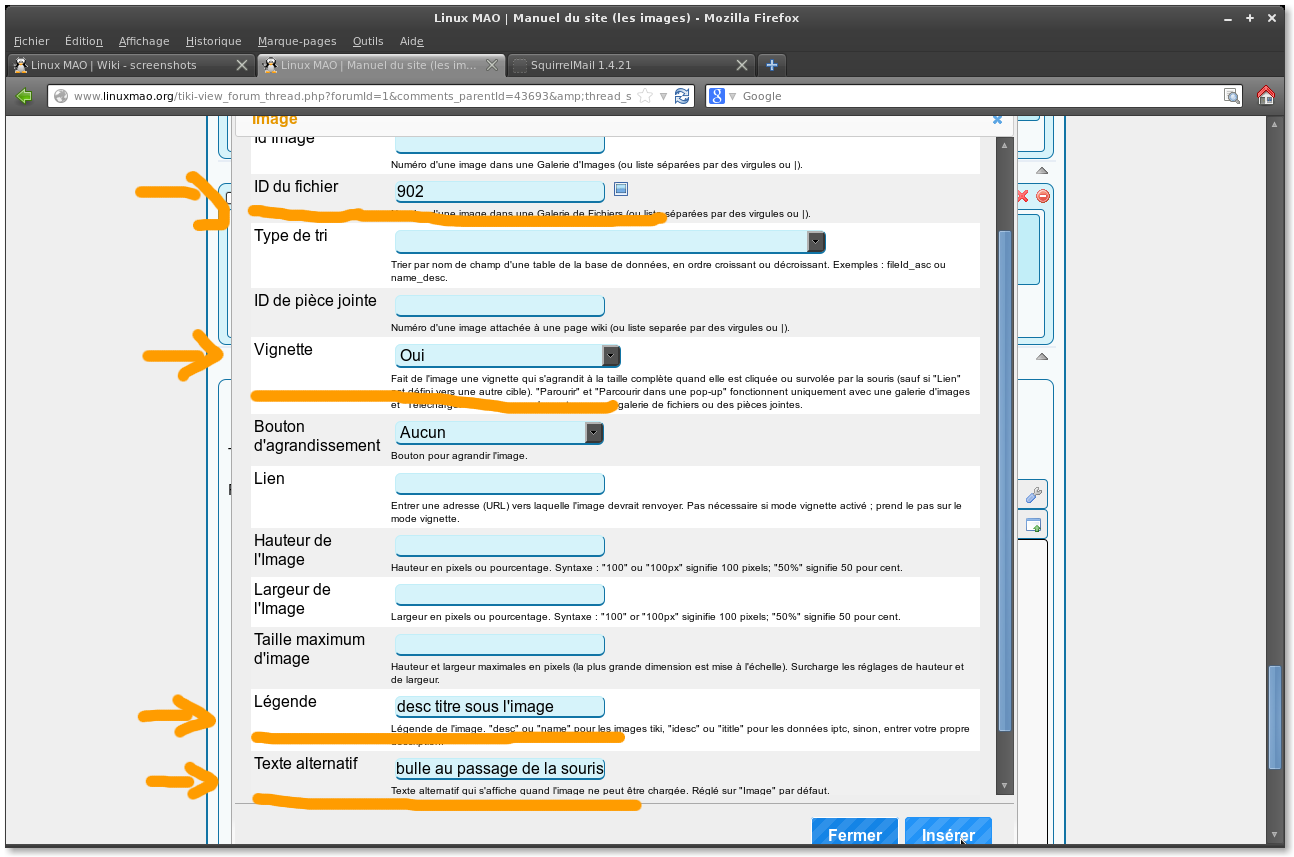1294x857 pixels.
Task: Click the Texte alternatif input field
Action: click(x=500, y=768)
